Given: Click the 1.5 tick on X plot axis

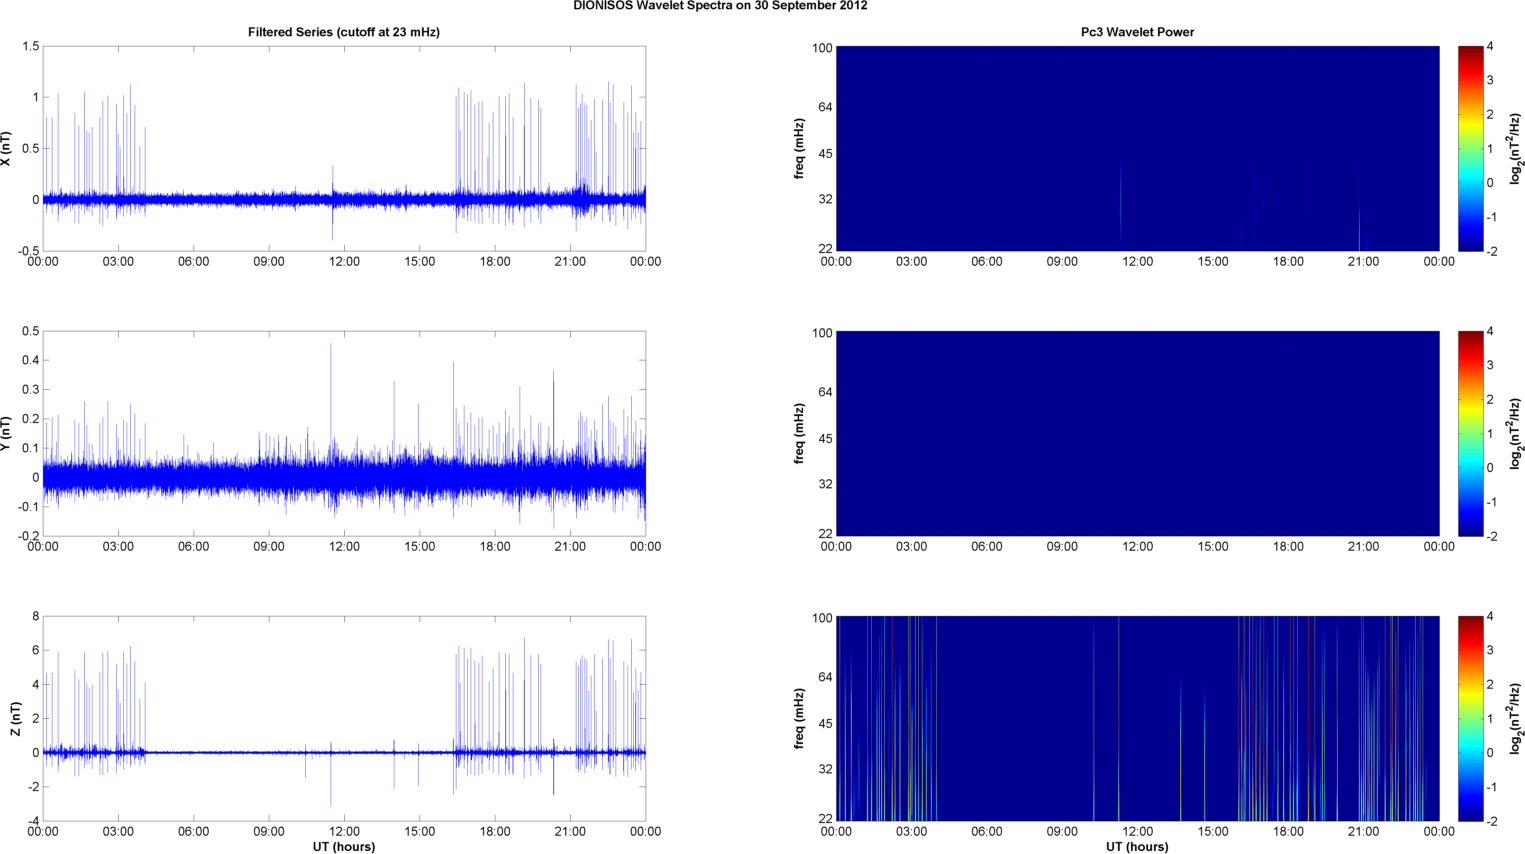Looking at the screenshot, I should coord(30,47).
